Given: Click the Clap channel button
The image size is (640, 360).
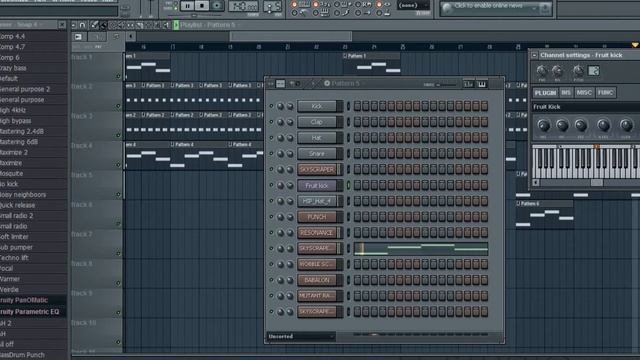Looking at the screenshot, I should point(317,122).
